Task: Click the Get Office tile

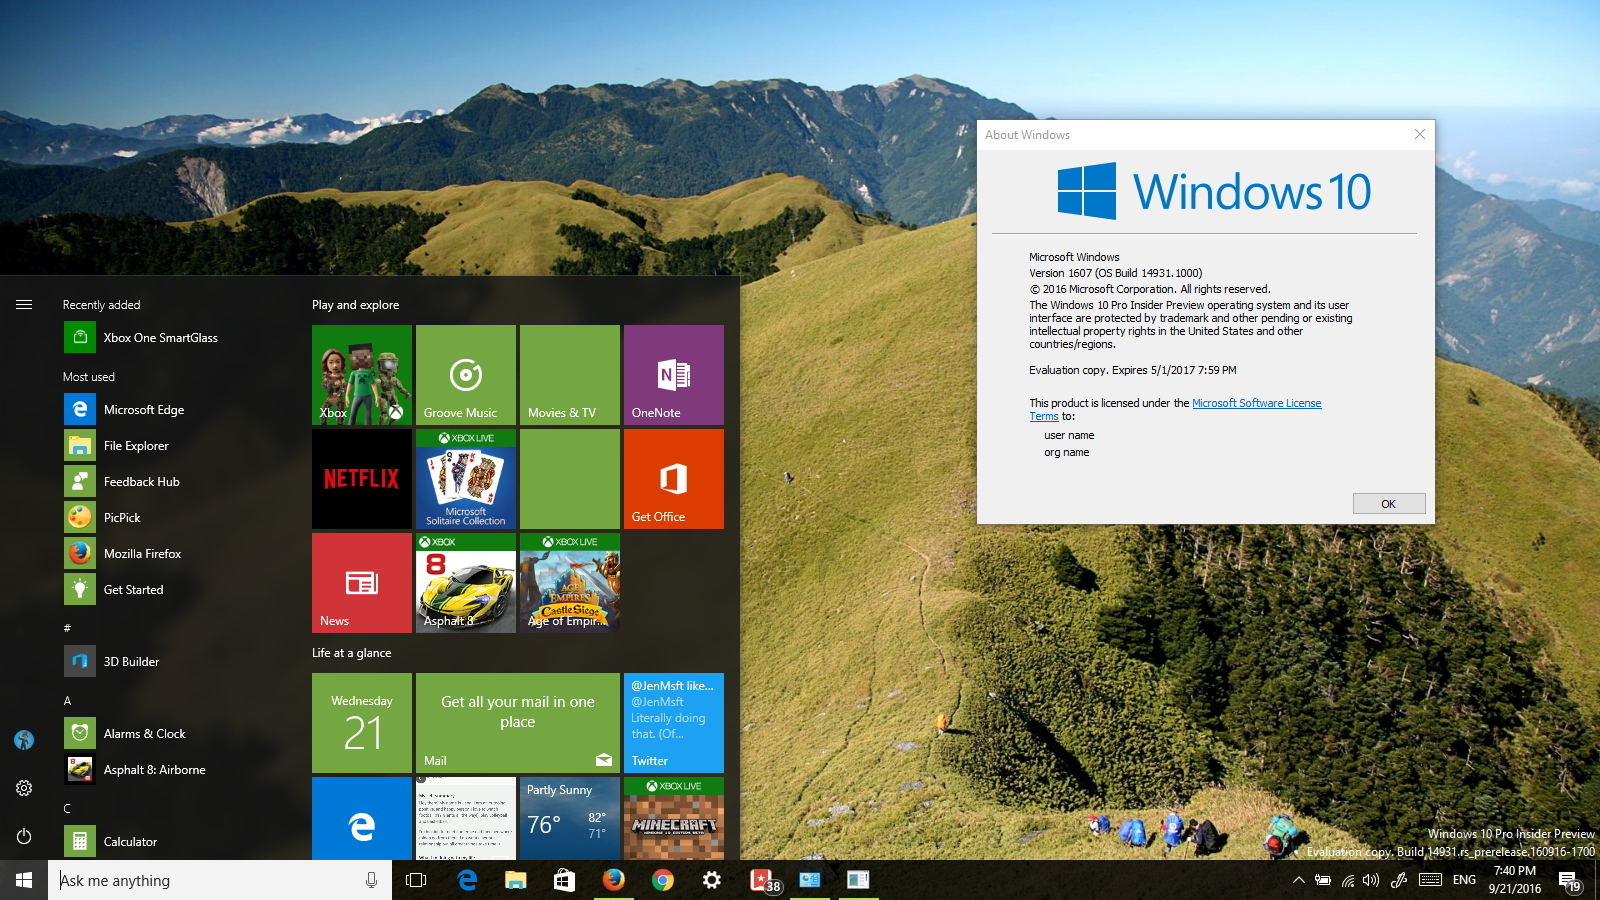Action: tap(673, 479)
